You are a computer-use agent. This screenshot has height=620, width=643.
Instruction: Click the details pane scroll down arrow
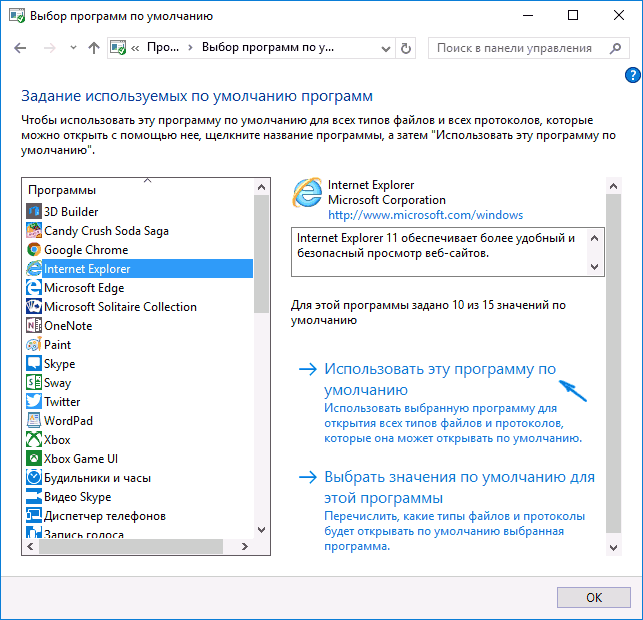613,547
